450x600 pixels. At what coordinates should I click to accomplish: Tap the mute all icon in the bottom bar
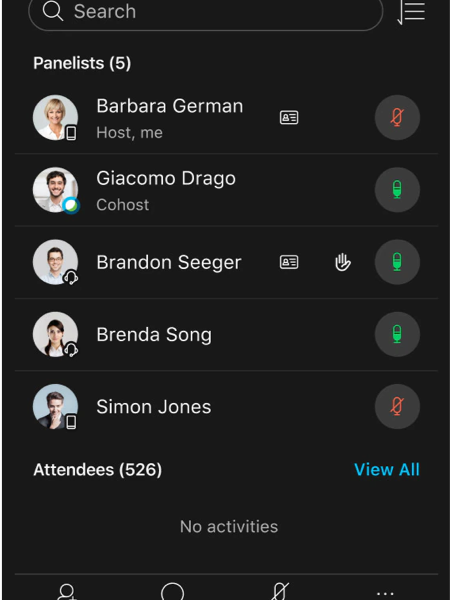coord(280,591)
